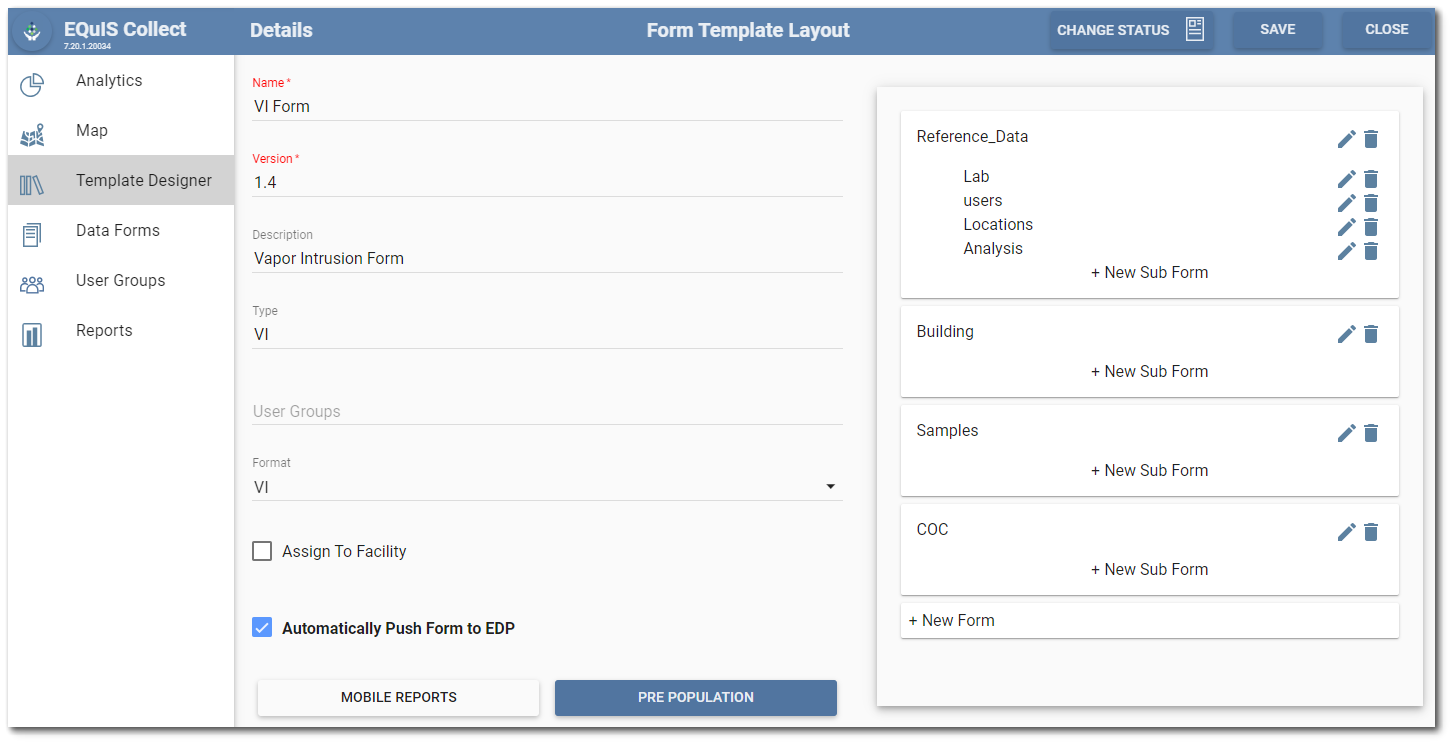Click the EQuIS Collect logo icon
The height and width of the screenshot is (743, 1451).
point(32,31)
